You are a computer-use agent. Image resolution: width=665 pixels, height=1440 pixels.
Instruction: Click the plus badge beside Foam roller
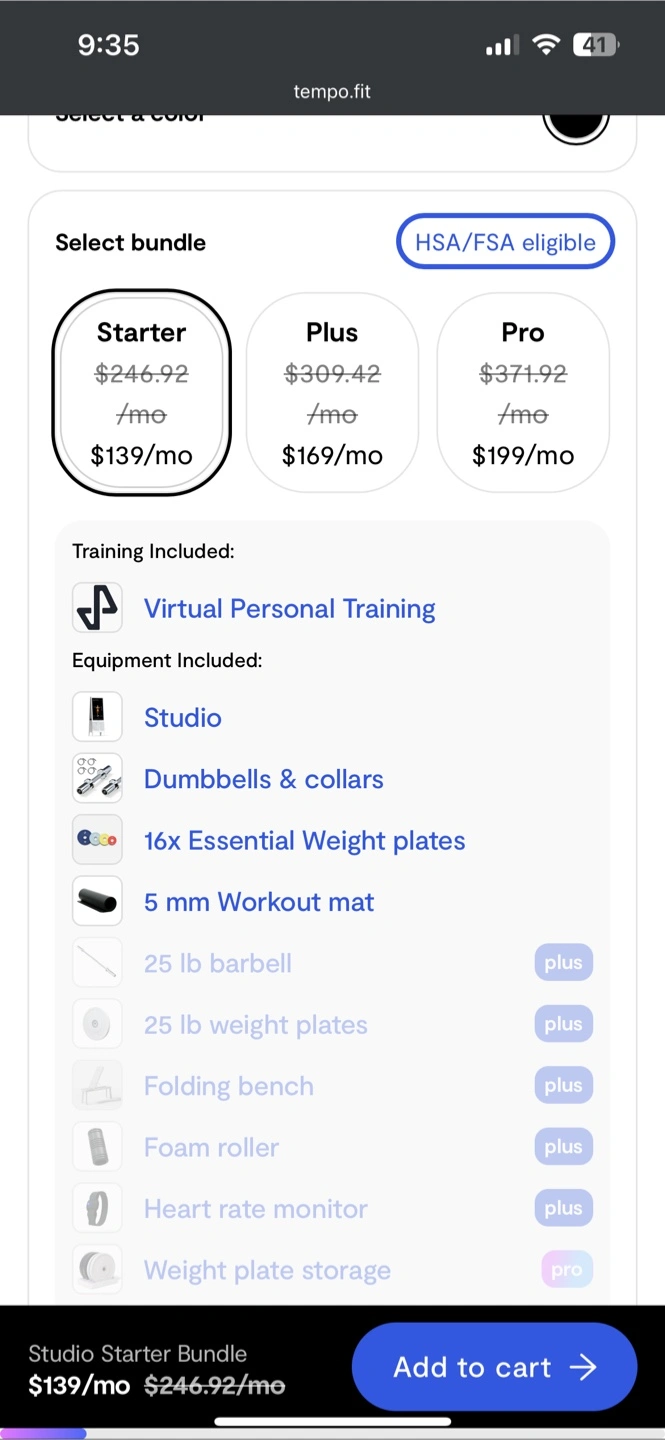(x=563, y=1147)
